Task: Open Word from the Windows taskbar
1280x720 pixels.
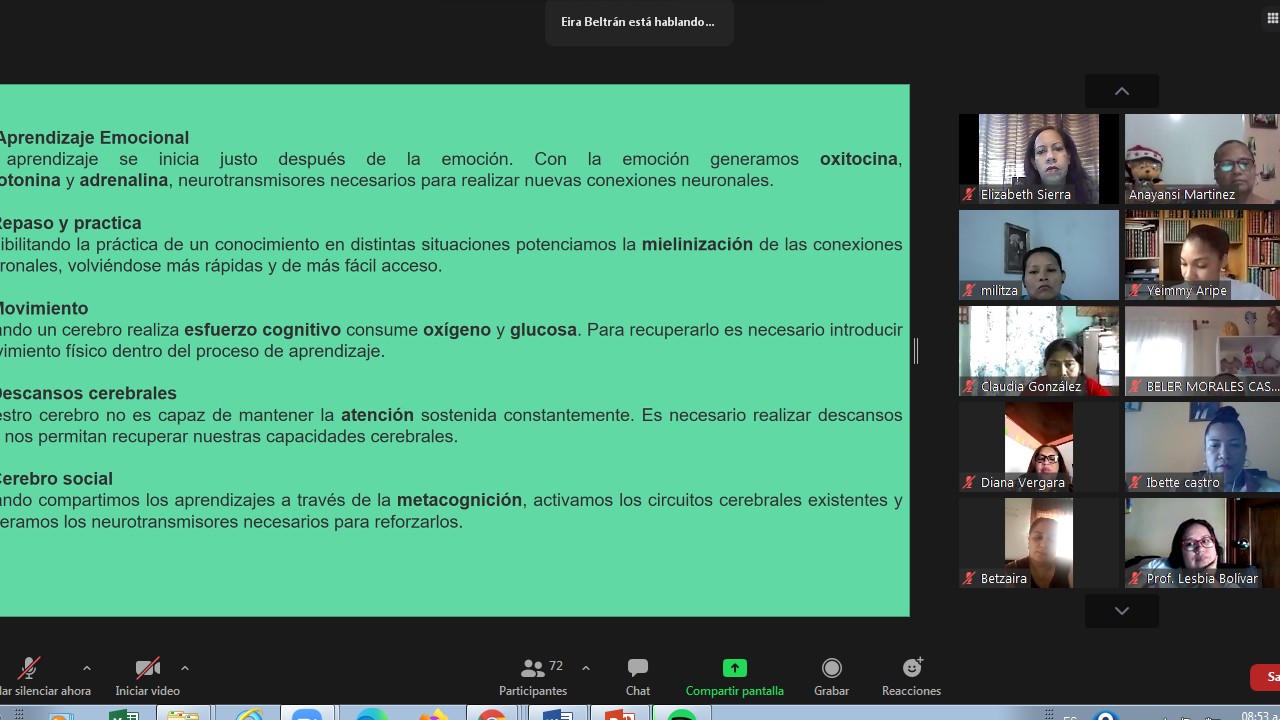Action: click(557, 714)
